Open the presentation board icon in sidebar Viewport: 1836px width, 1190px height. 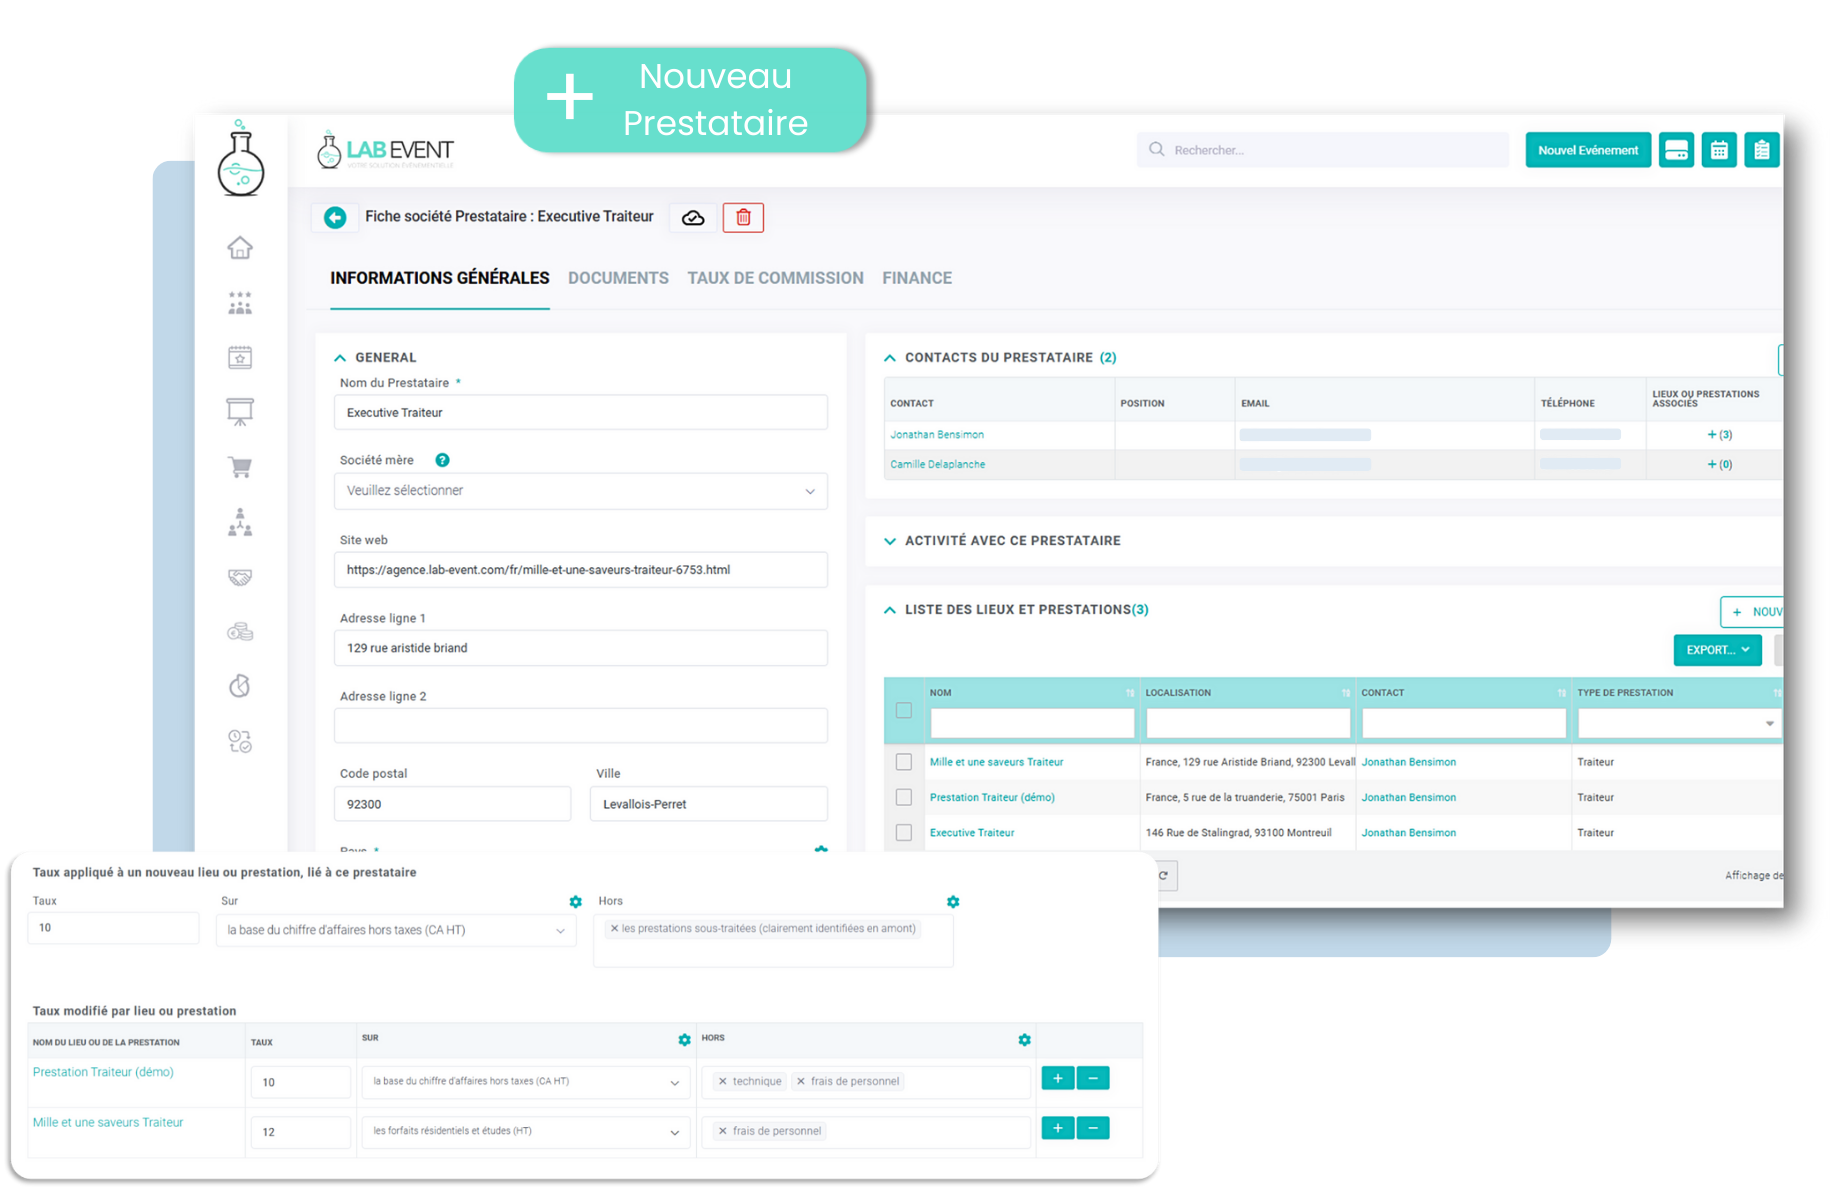pyautogui.click(x=240, y=412)
